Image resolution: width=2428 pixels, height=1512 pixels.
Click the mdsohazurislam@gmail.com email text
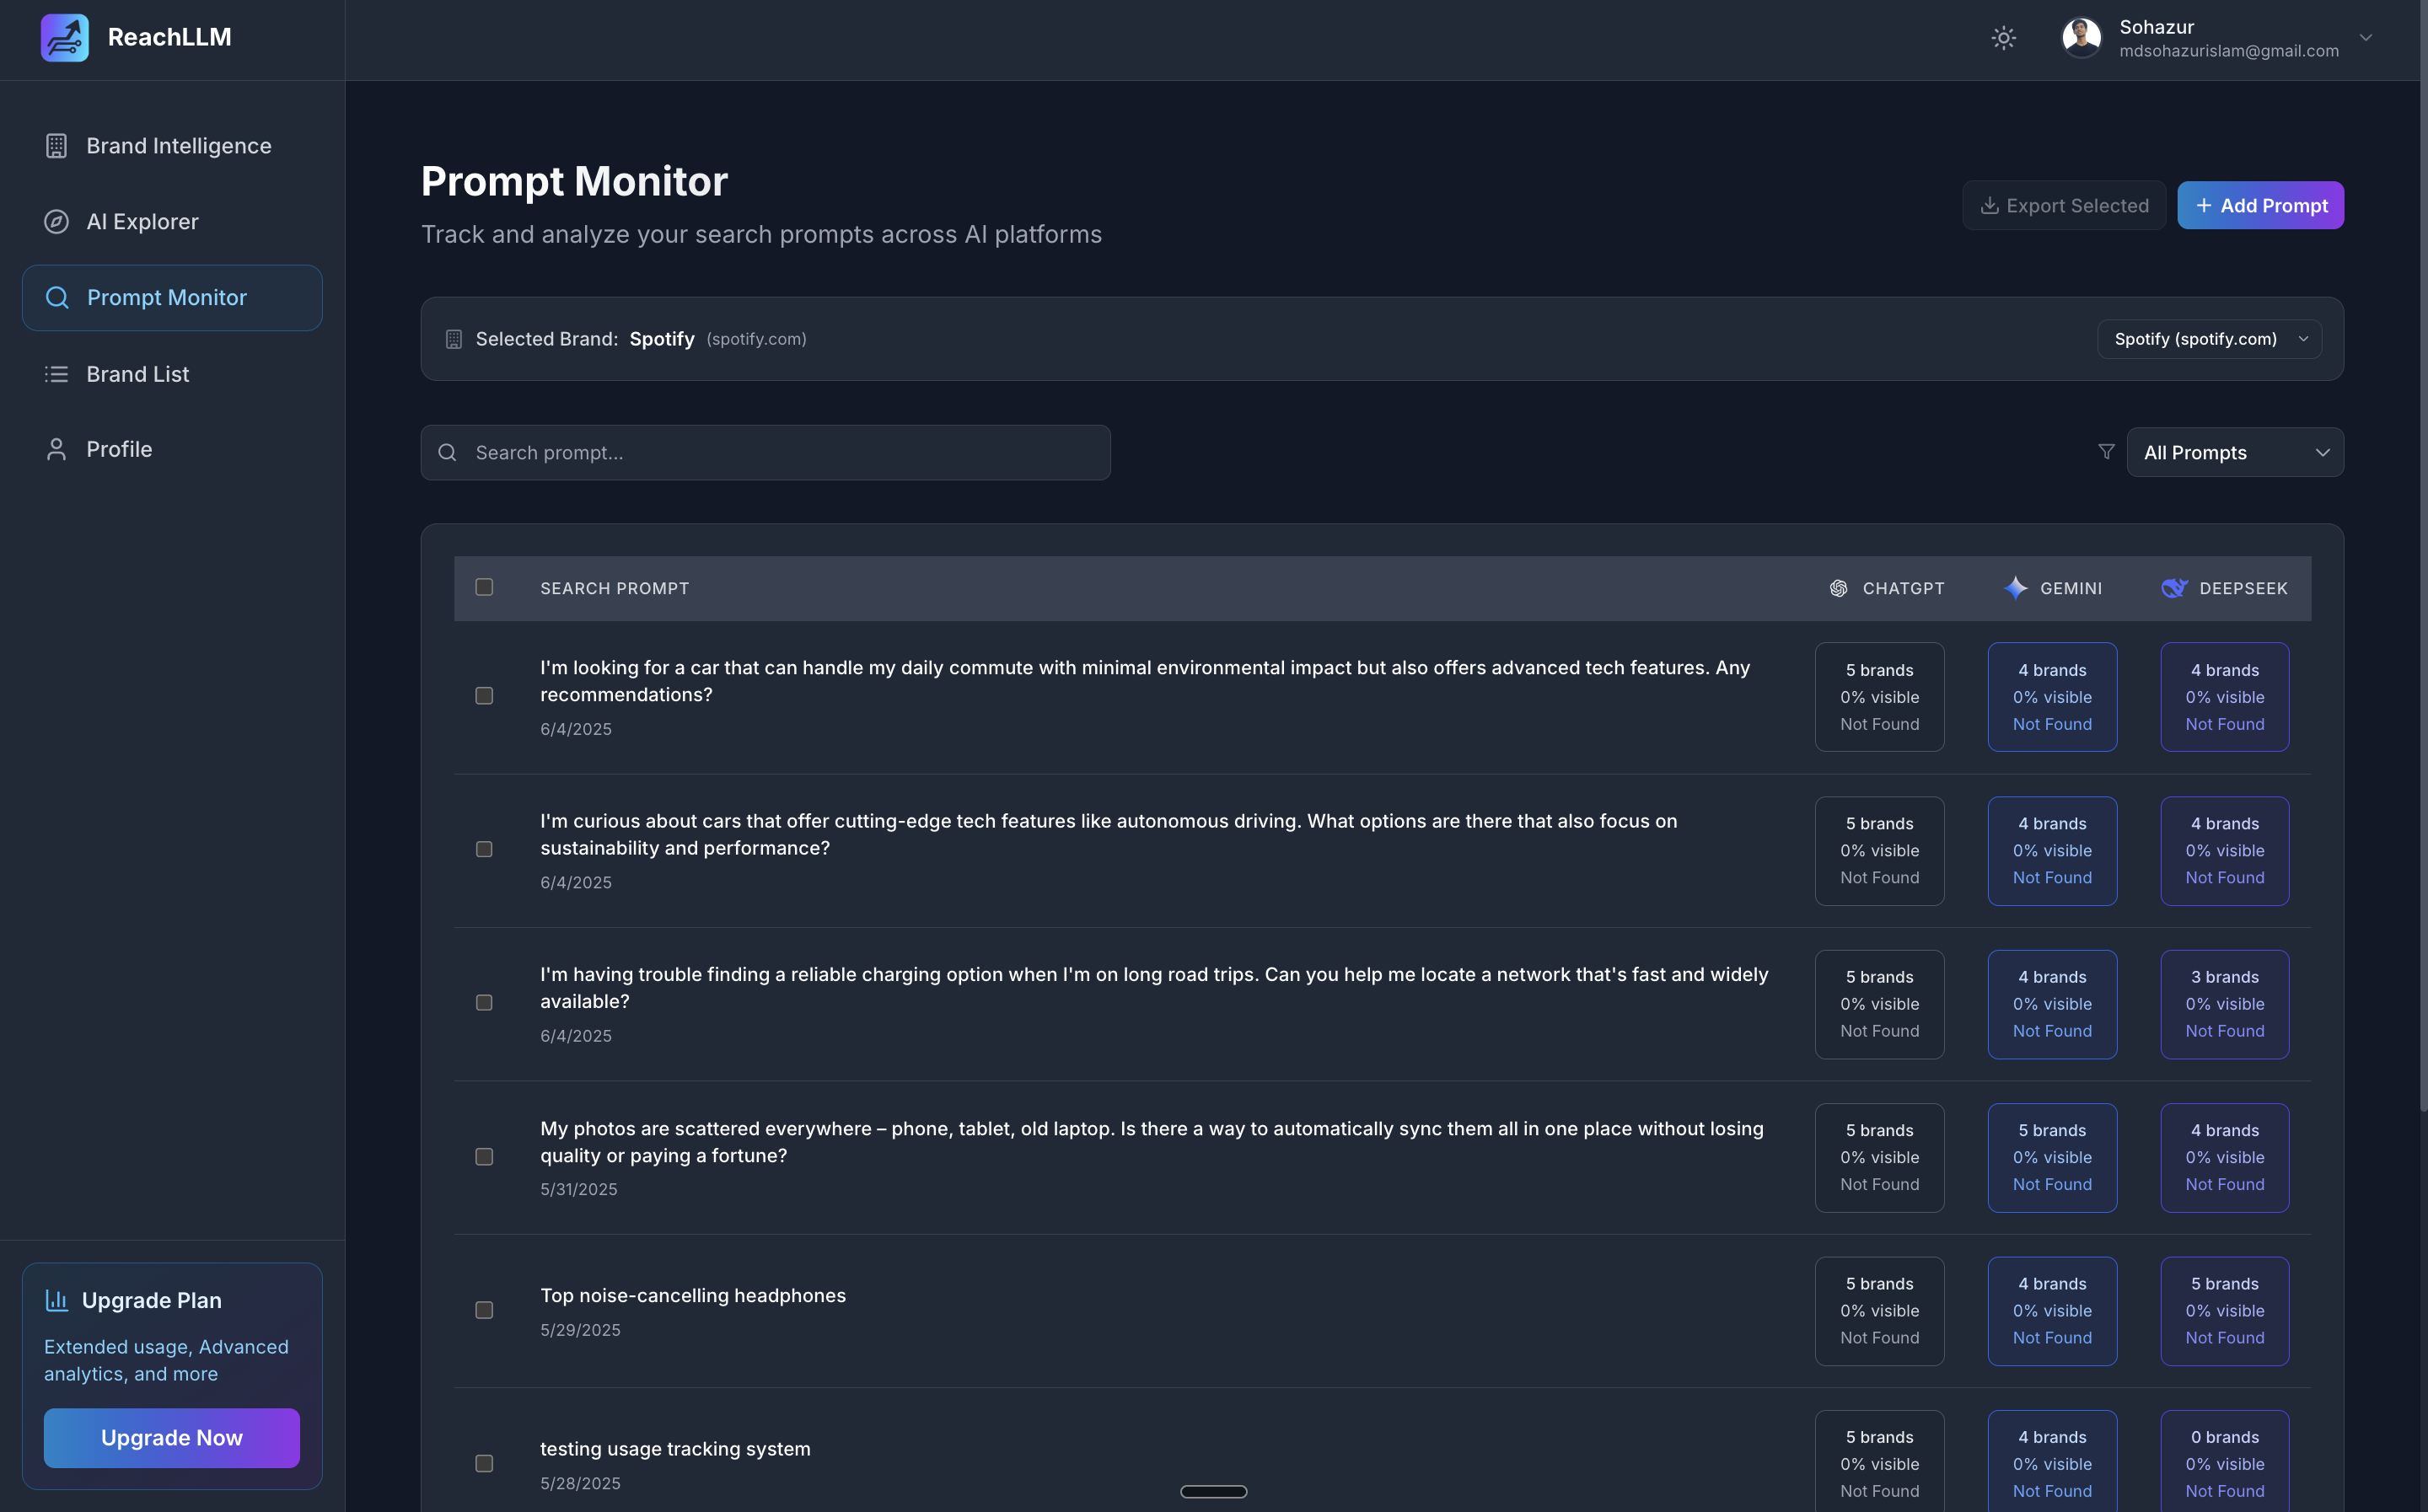2229,51
